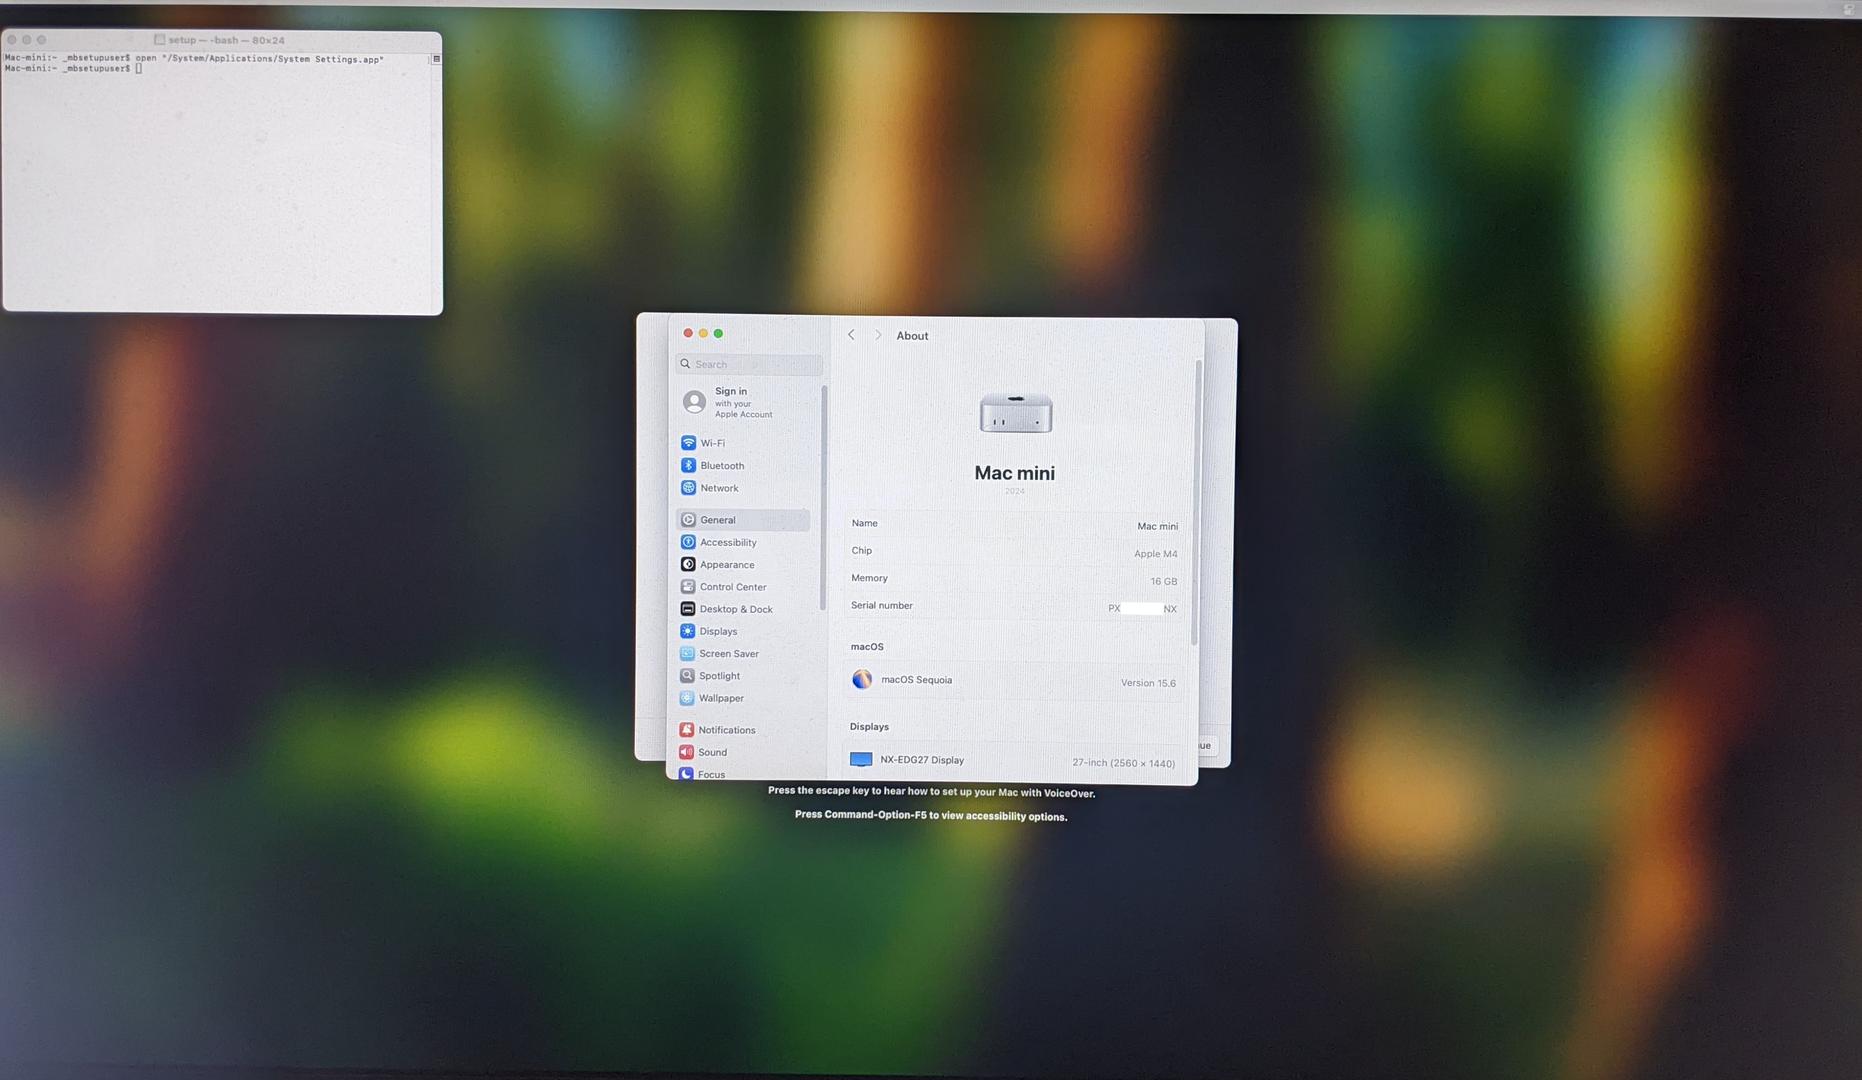
Task: Open the Displays sidebar icon
Action: [688, 631]
